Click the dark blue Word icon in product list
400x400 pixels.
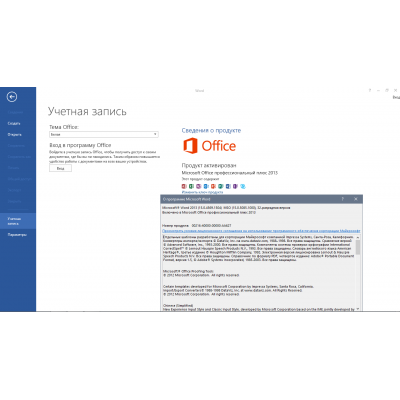coord(228,186)
